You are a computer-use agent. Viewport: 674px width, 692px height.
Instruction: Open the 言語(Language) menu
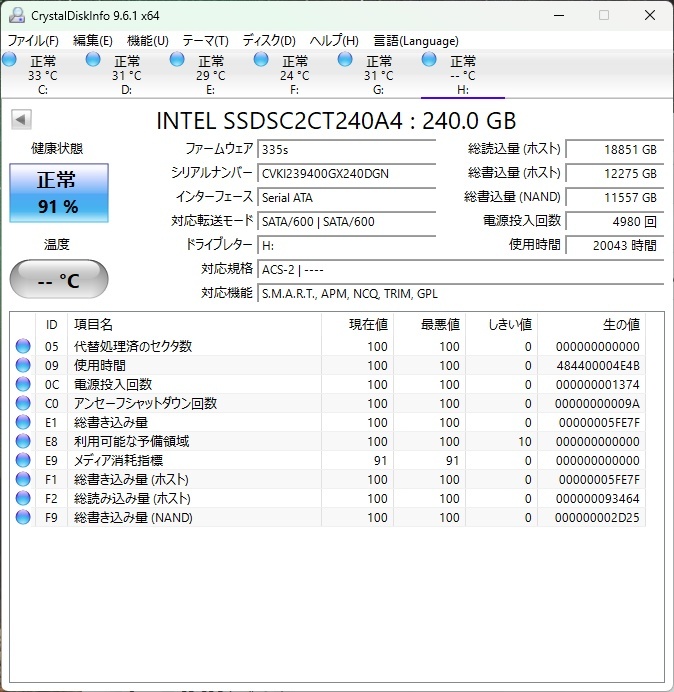[416, 41]
